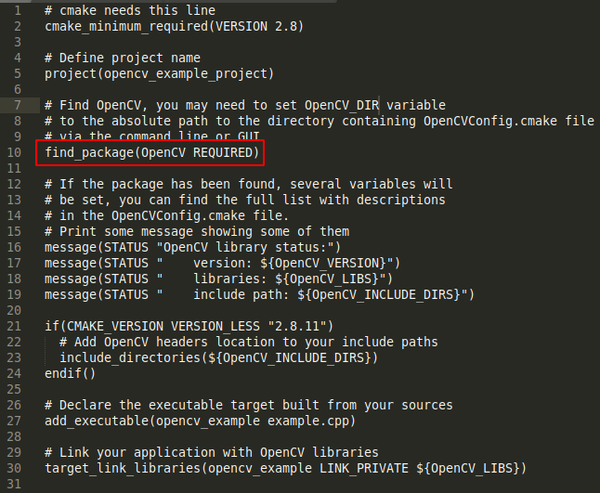Click the '# cmake needs this line' comment
Viewport: 600px width, 493px height.
tap(130, 11)
